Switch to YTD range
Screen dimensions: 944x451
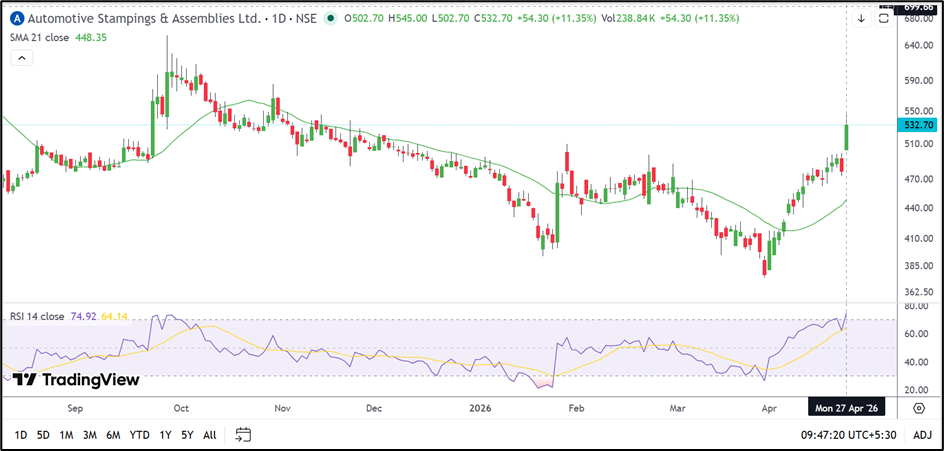click(141, 435)
